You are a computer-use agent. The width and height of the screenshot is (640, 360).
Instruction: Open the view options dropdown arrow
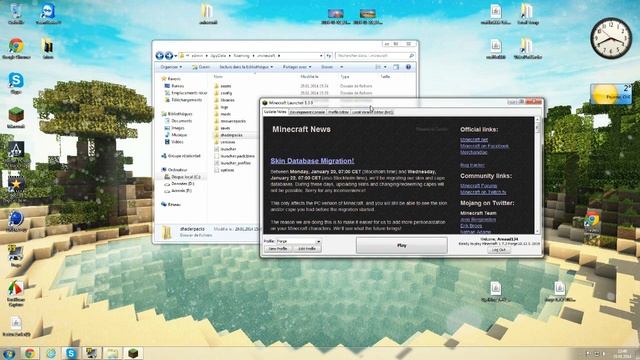tap(385, 67)
